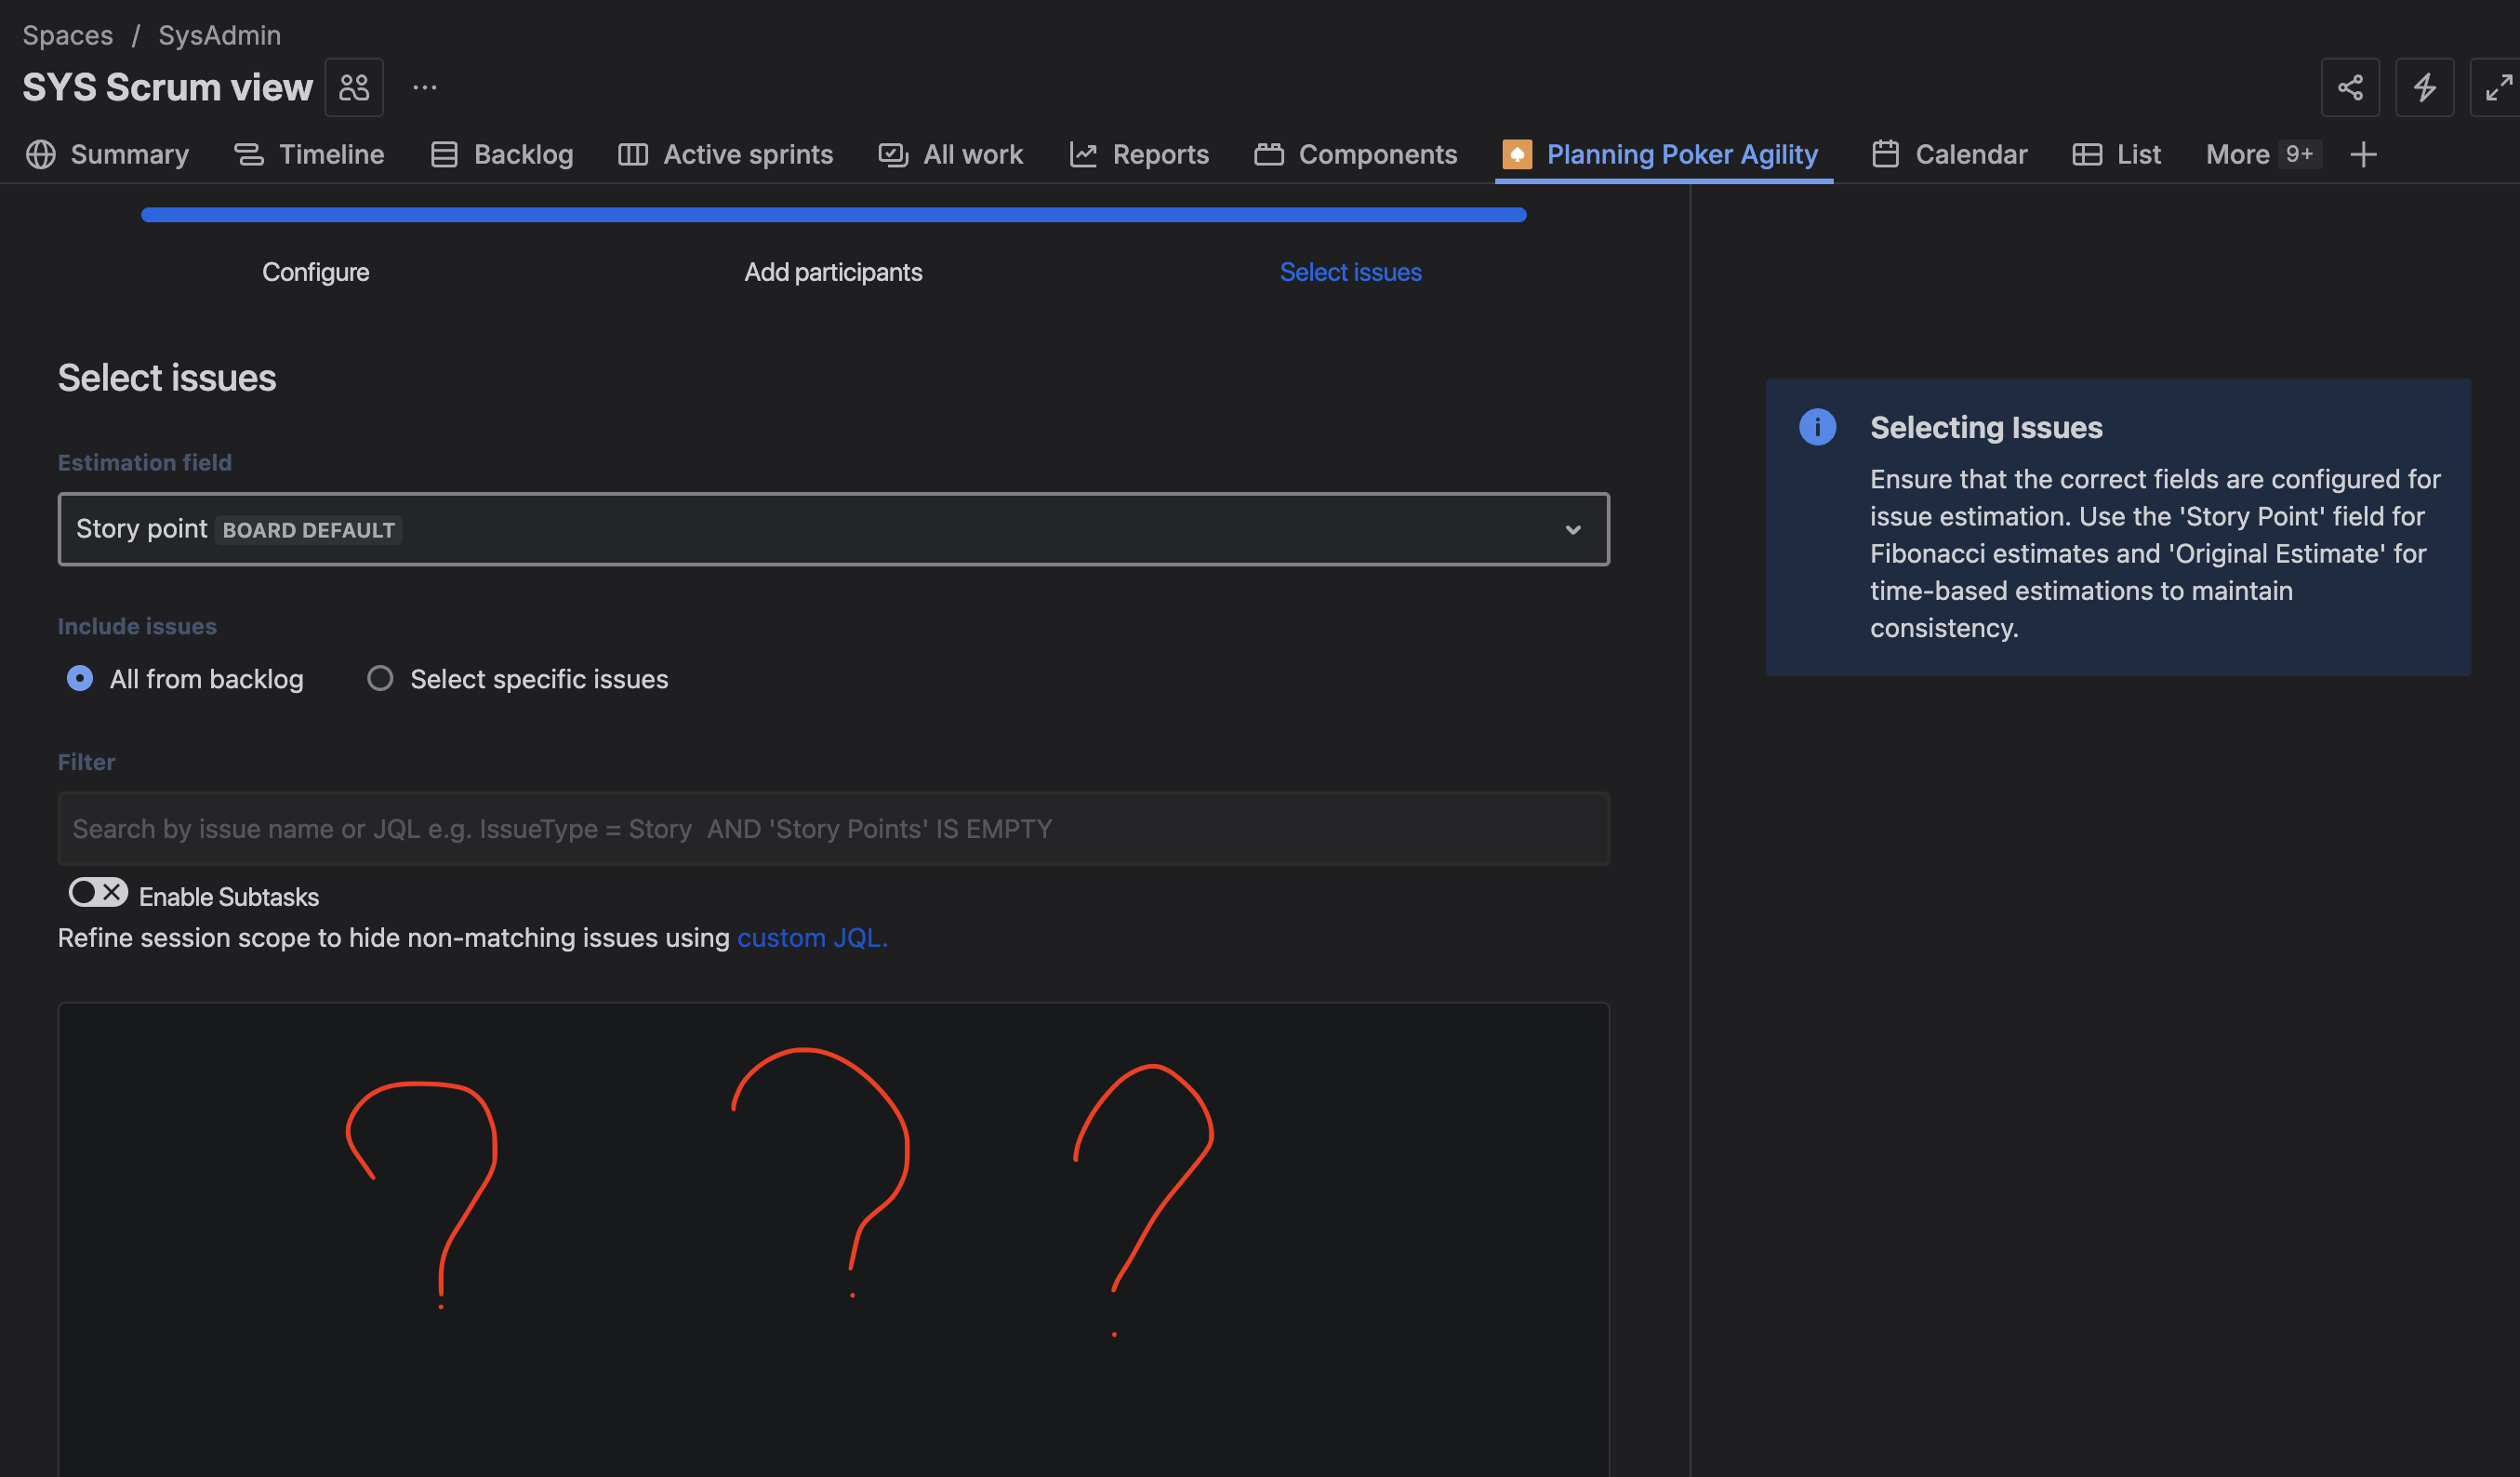2520x1477 pixels.
Task: Open the Components tab
Action: point(1356,154)
